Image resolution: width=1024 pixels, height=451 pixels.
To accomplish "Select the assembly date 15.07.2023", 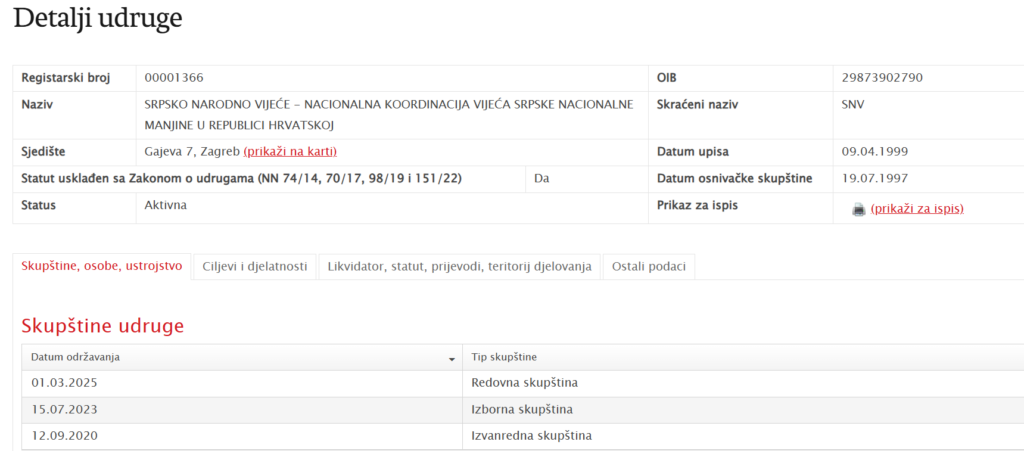I will click(64, 409).
